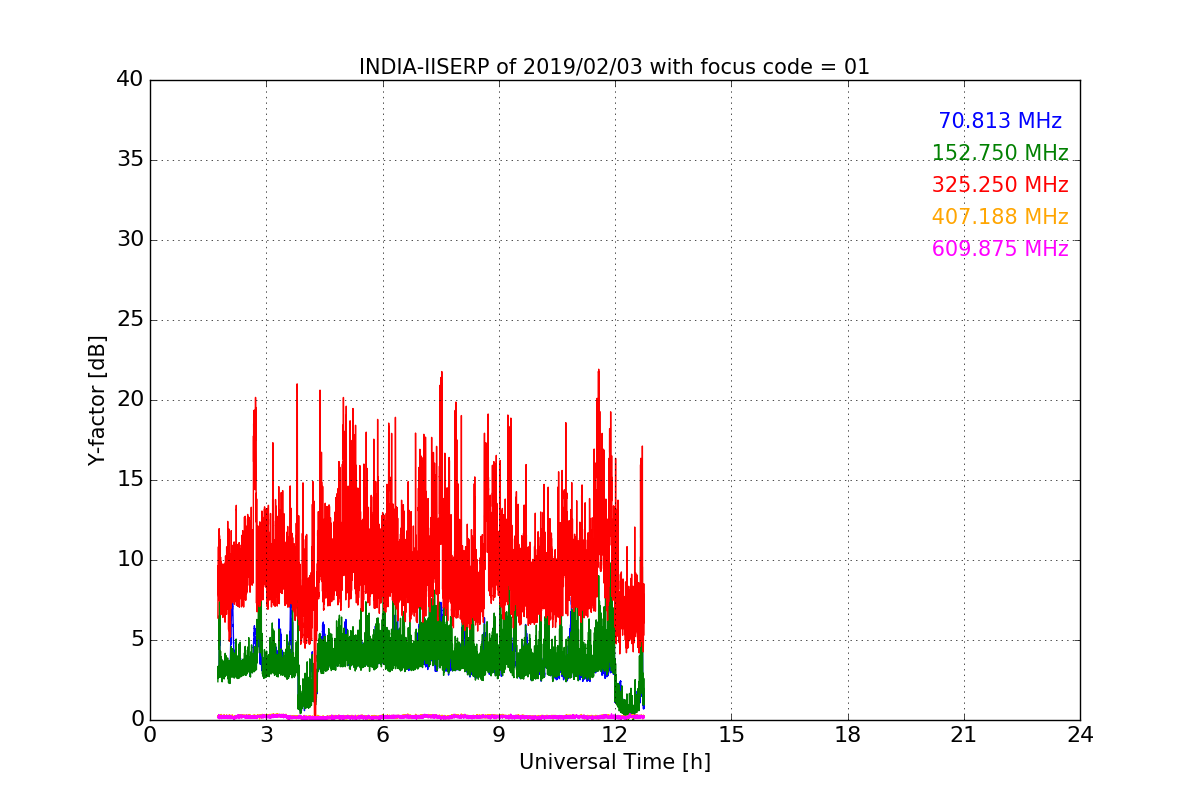Select the 609.875 MHz legend label
1200x800 pixels.
coord(1000,249)
